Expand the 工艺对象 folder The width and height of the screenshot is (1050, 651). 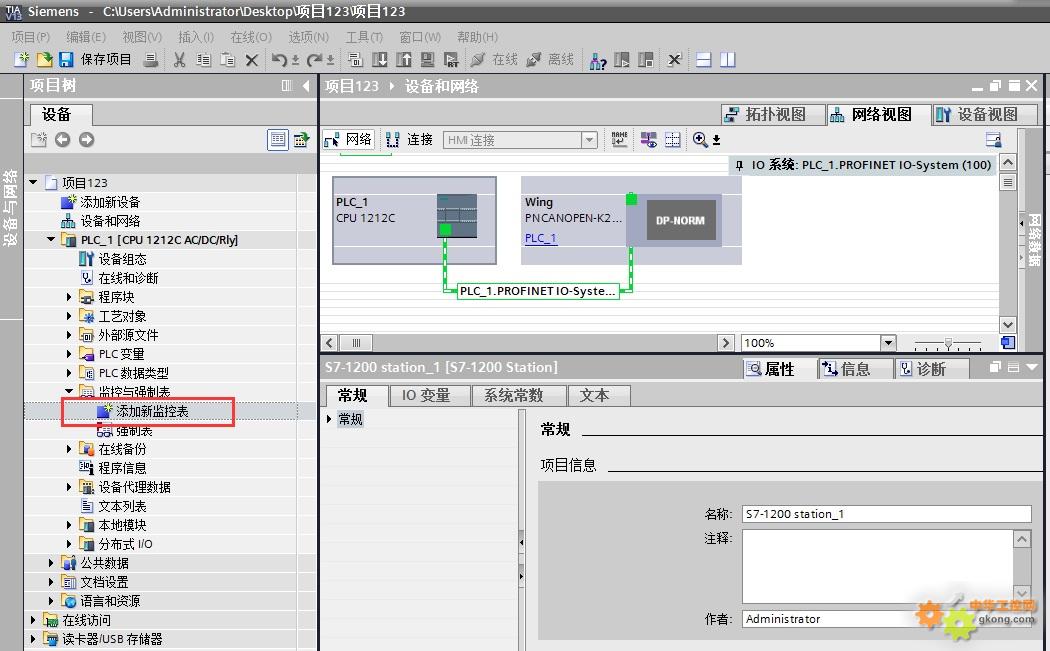point(69,316)
